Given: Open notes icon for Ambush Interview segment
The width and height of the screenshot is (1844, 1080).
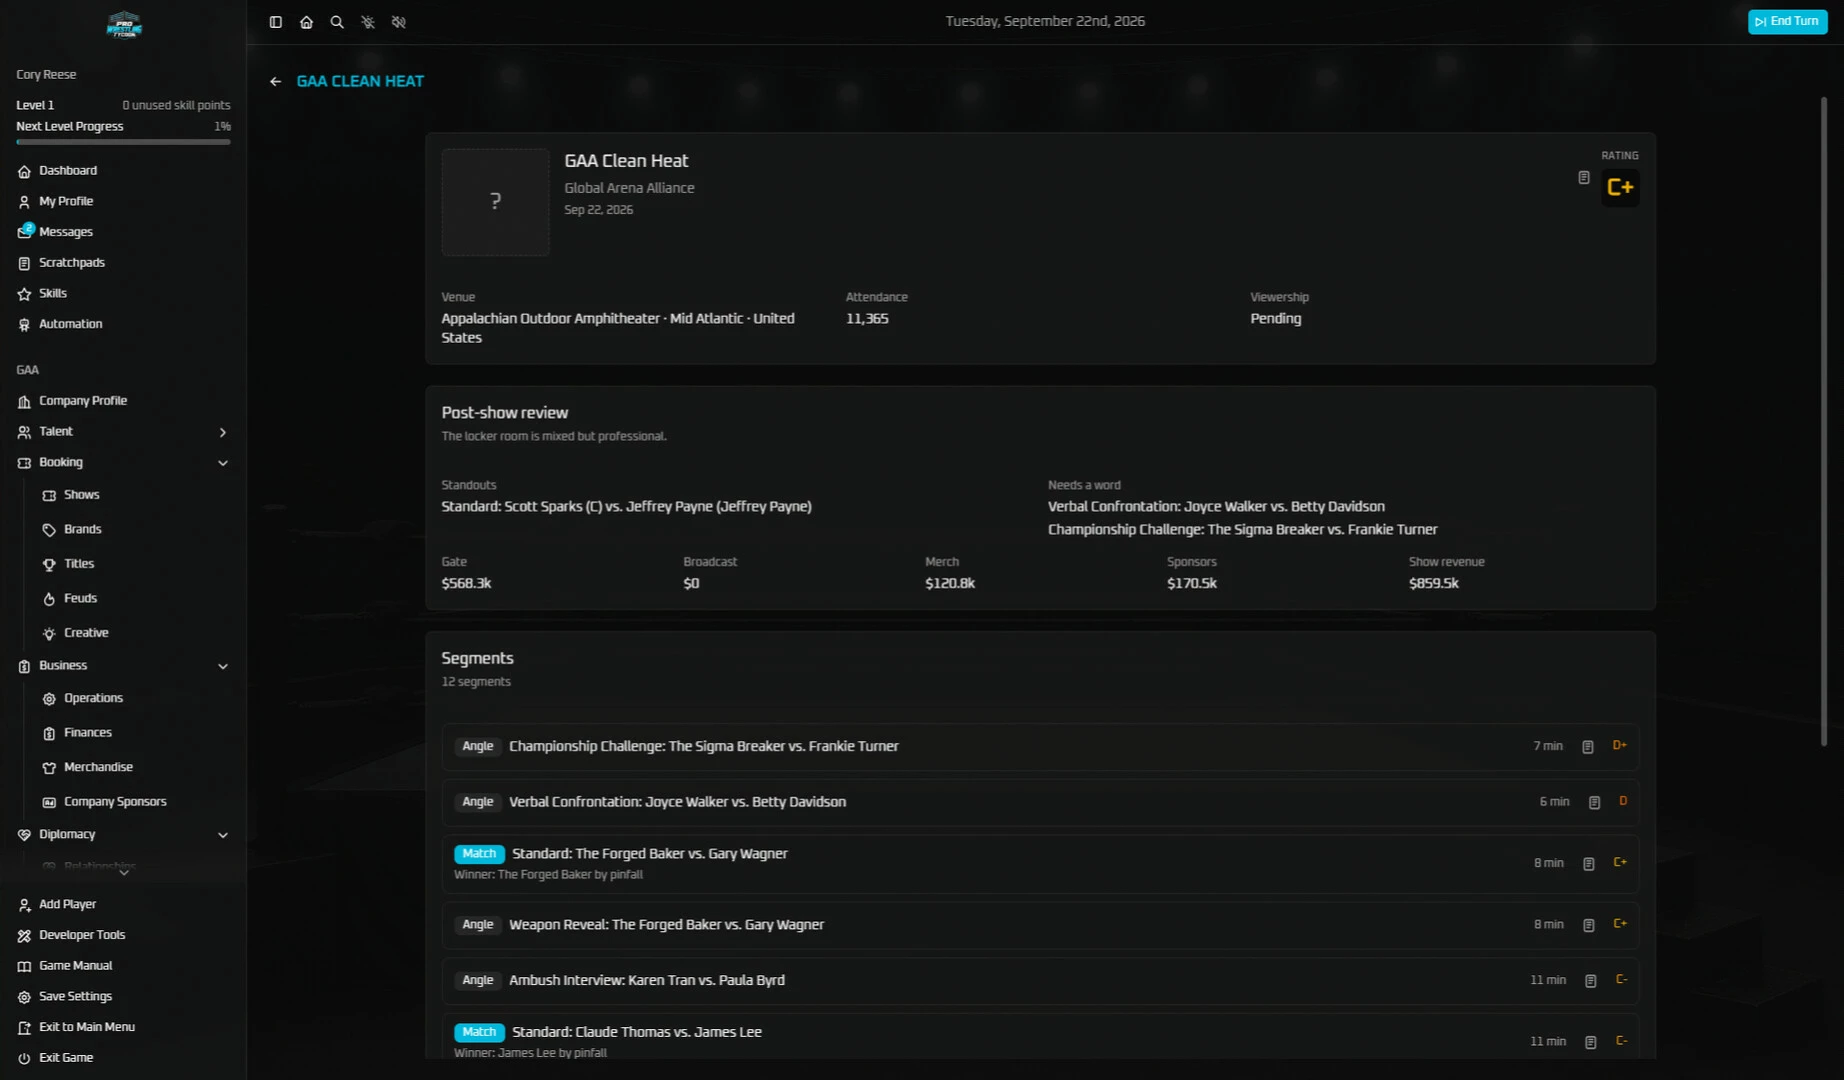Looking at the screenshot, I should click(1590, 981).
